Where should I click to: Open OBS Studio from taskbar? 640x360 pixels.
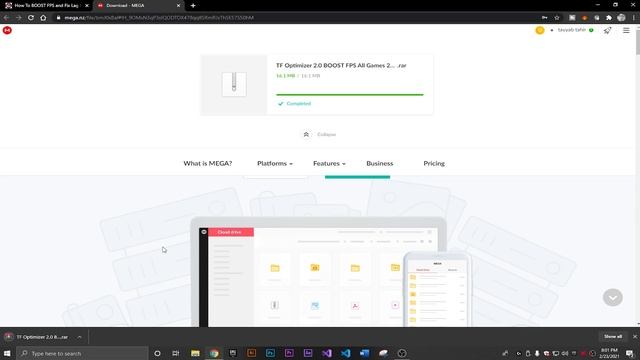click(x=402, y=353)
